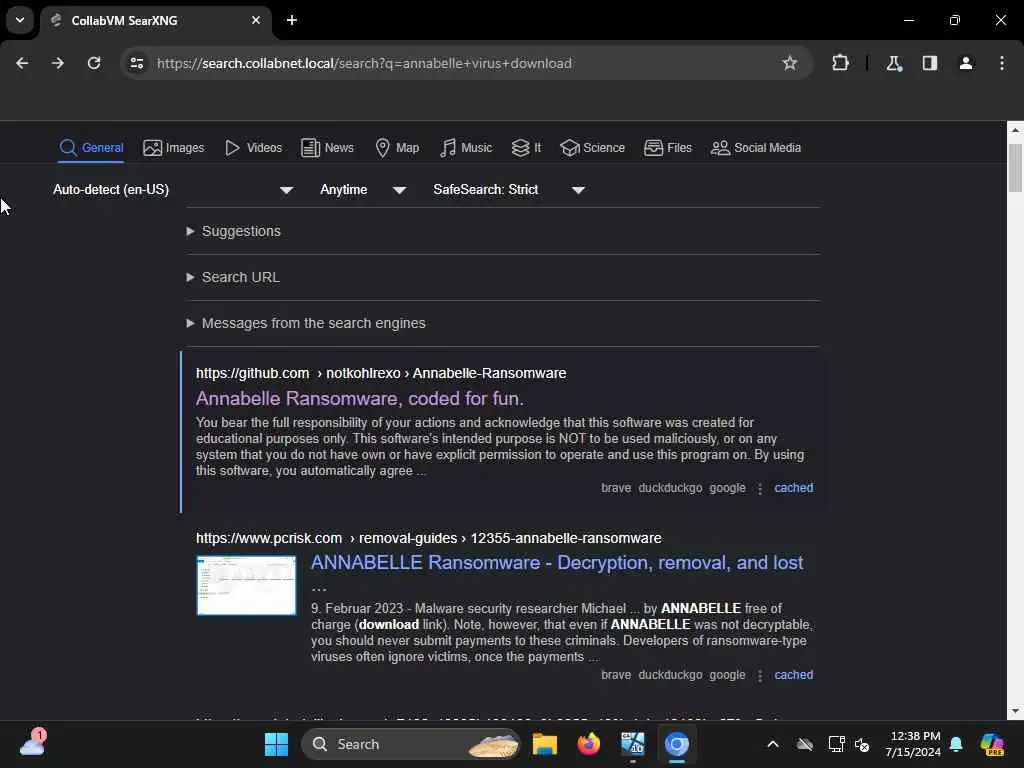
Task: Open the options dots on pcrisk result
Action: click(760, 675)
